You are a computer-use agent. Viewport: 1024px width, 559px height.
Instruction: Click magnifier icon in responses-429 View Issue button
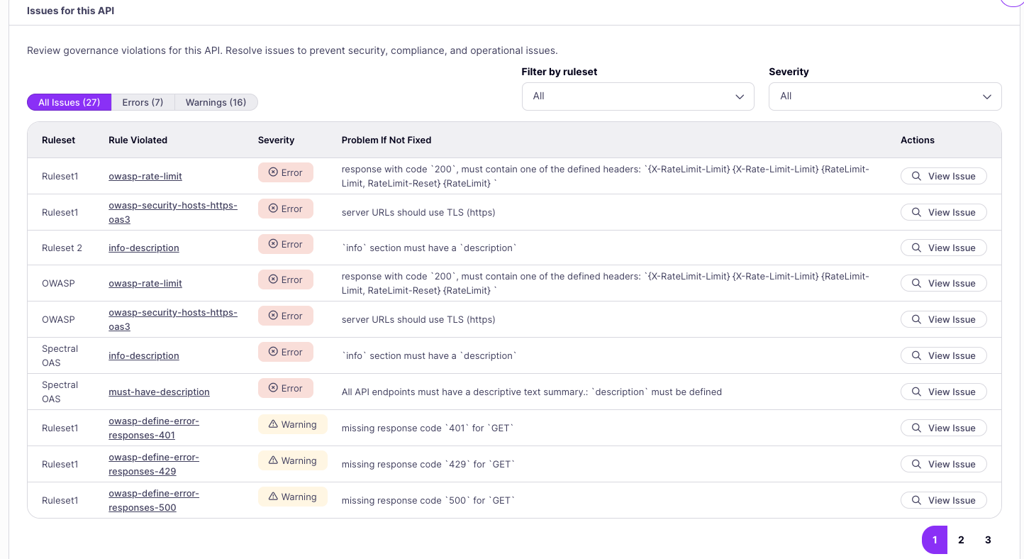click(916, 464)
